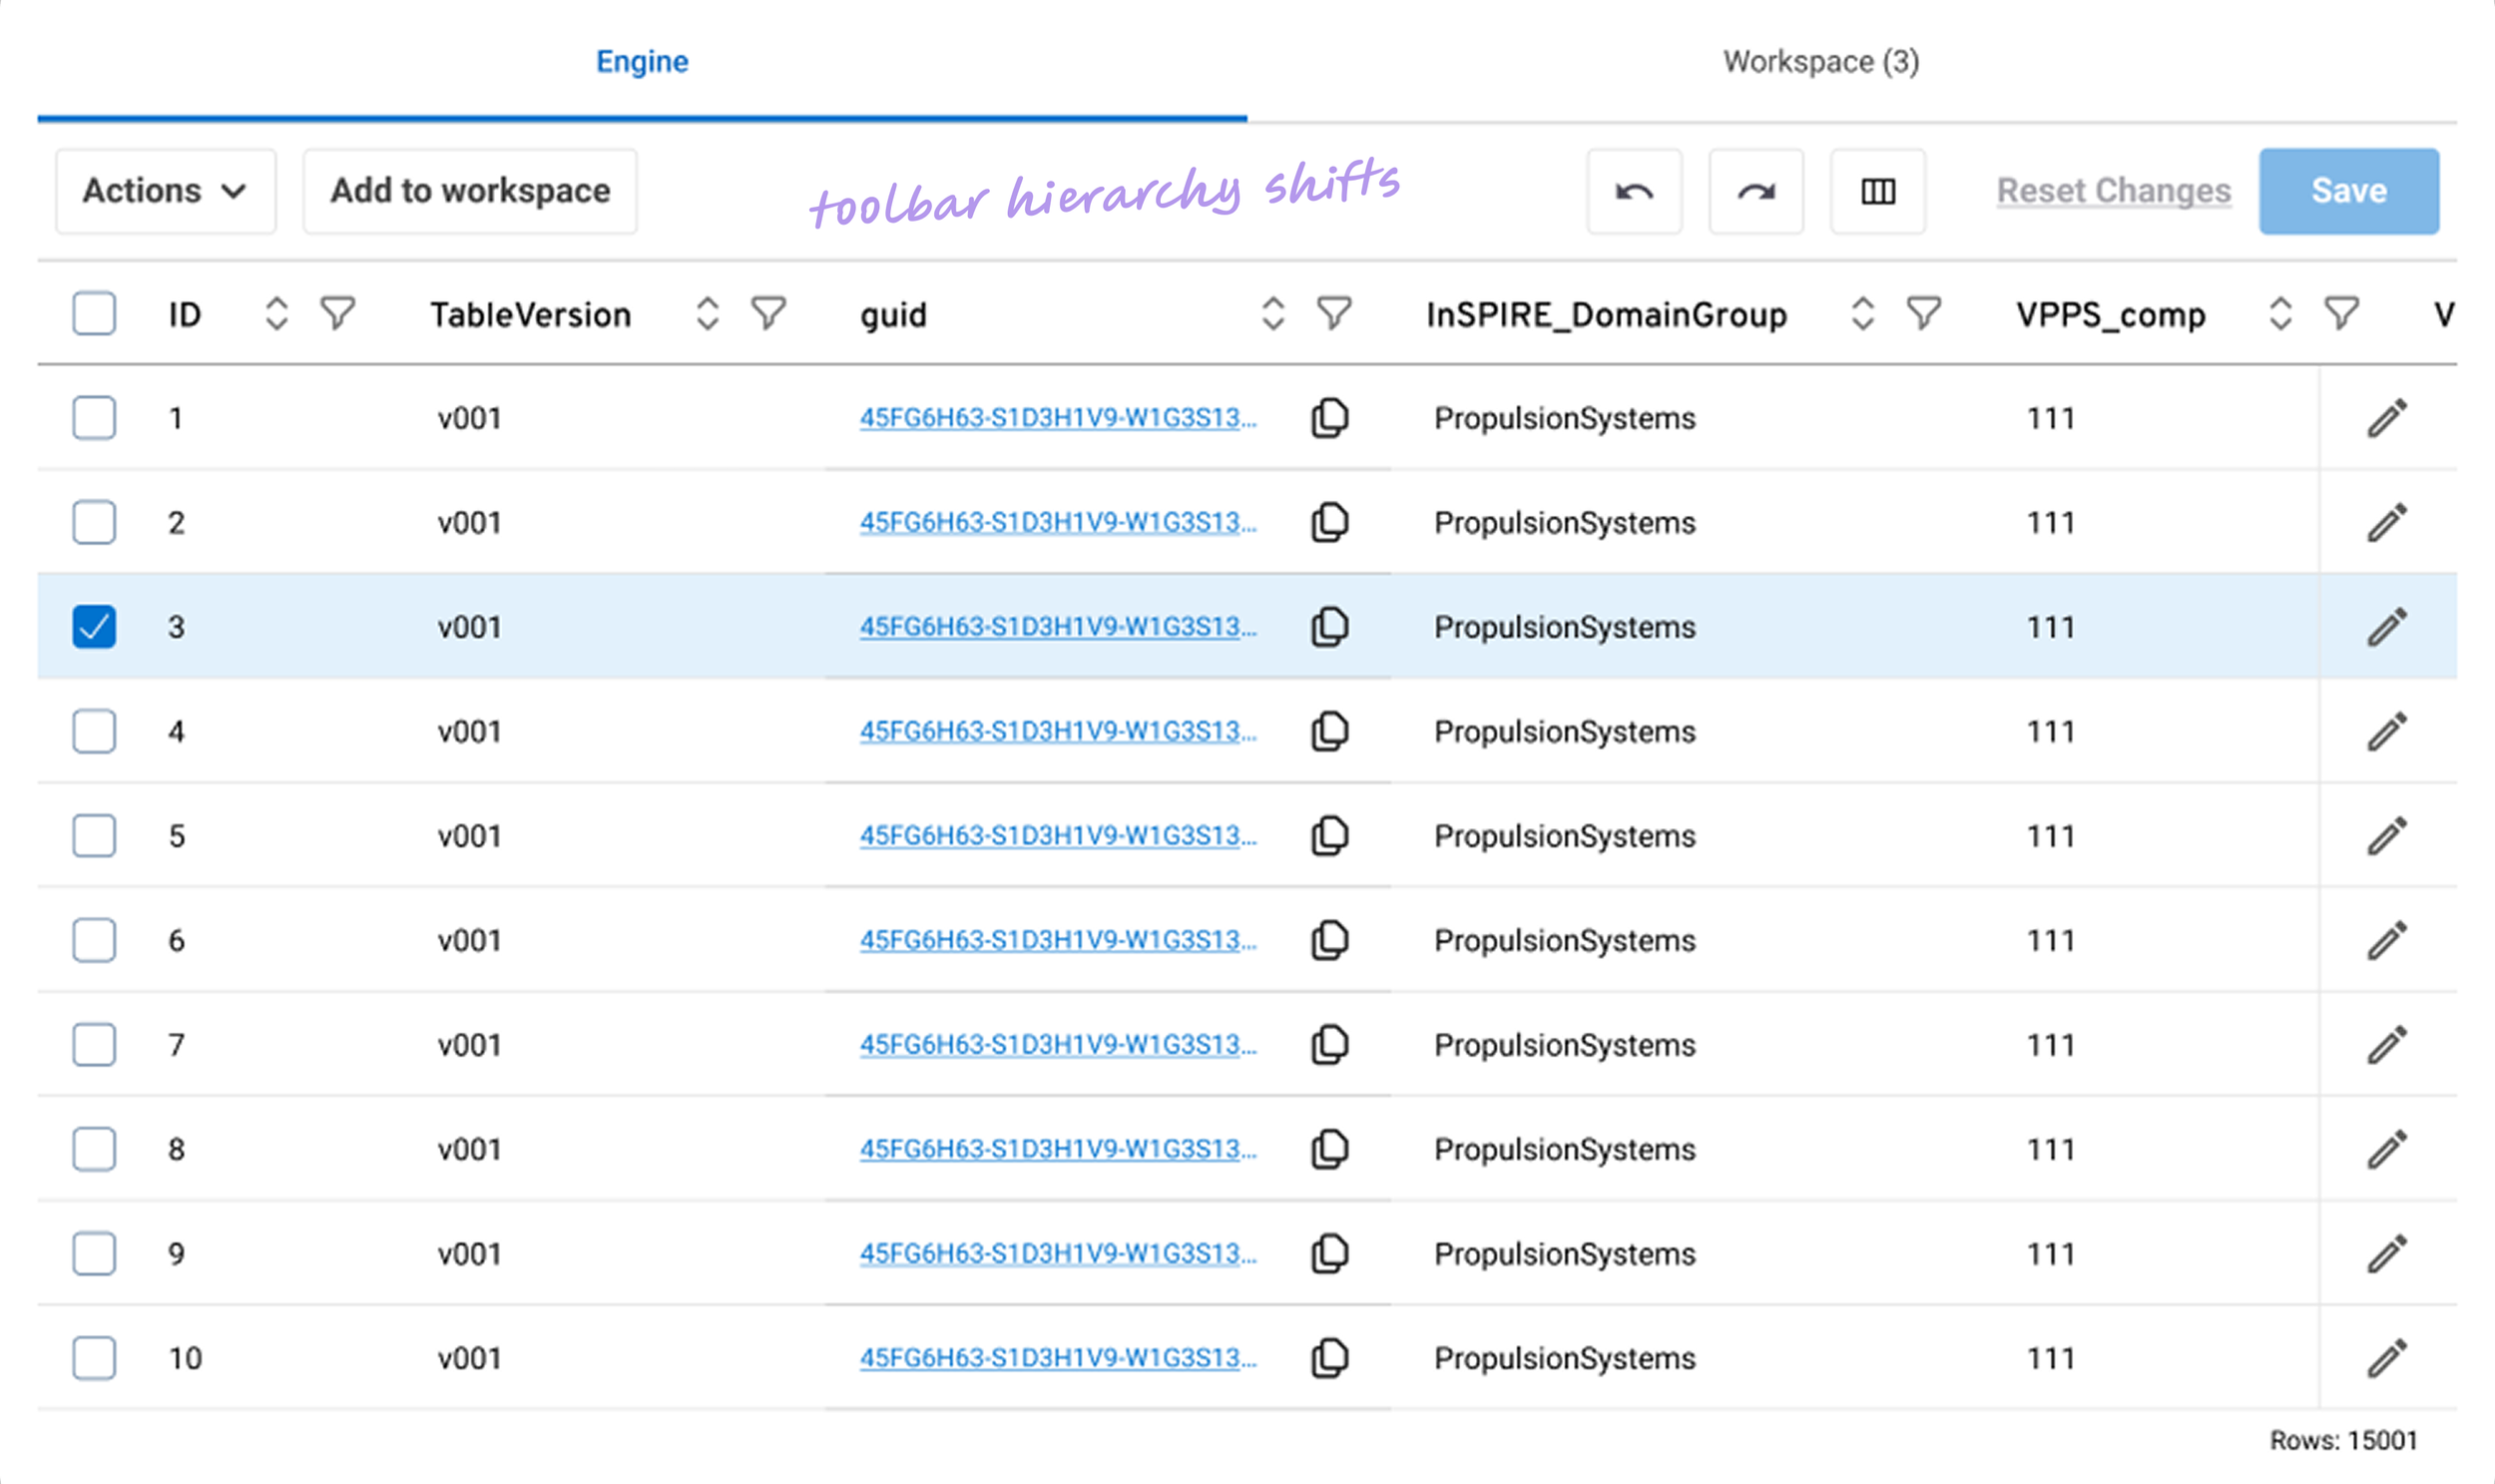Screen dimensions: 2495x1484
Task: Uncheck the row 3 checkbox
Action: [94, 627]
